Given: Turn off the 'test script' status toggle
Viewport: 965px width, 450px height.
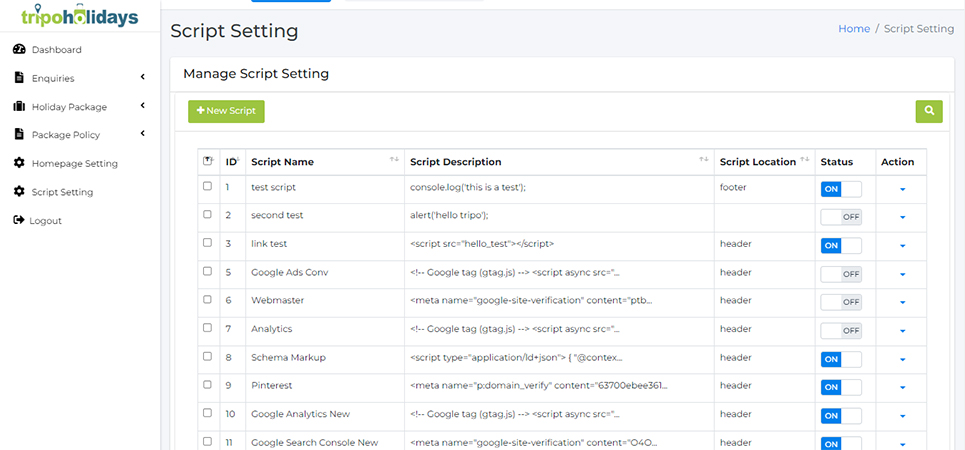Looking at the screenshot, I should 840,189.
